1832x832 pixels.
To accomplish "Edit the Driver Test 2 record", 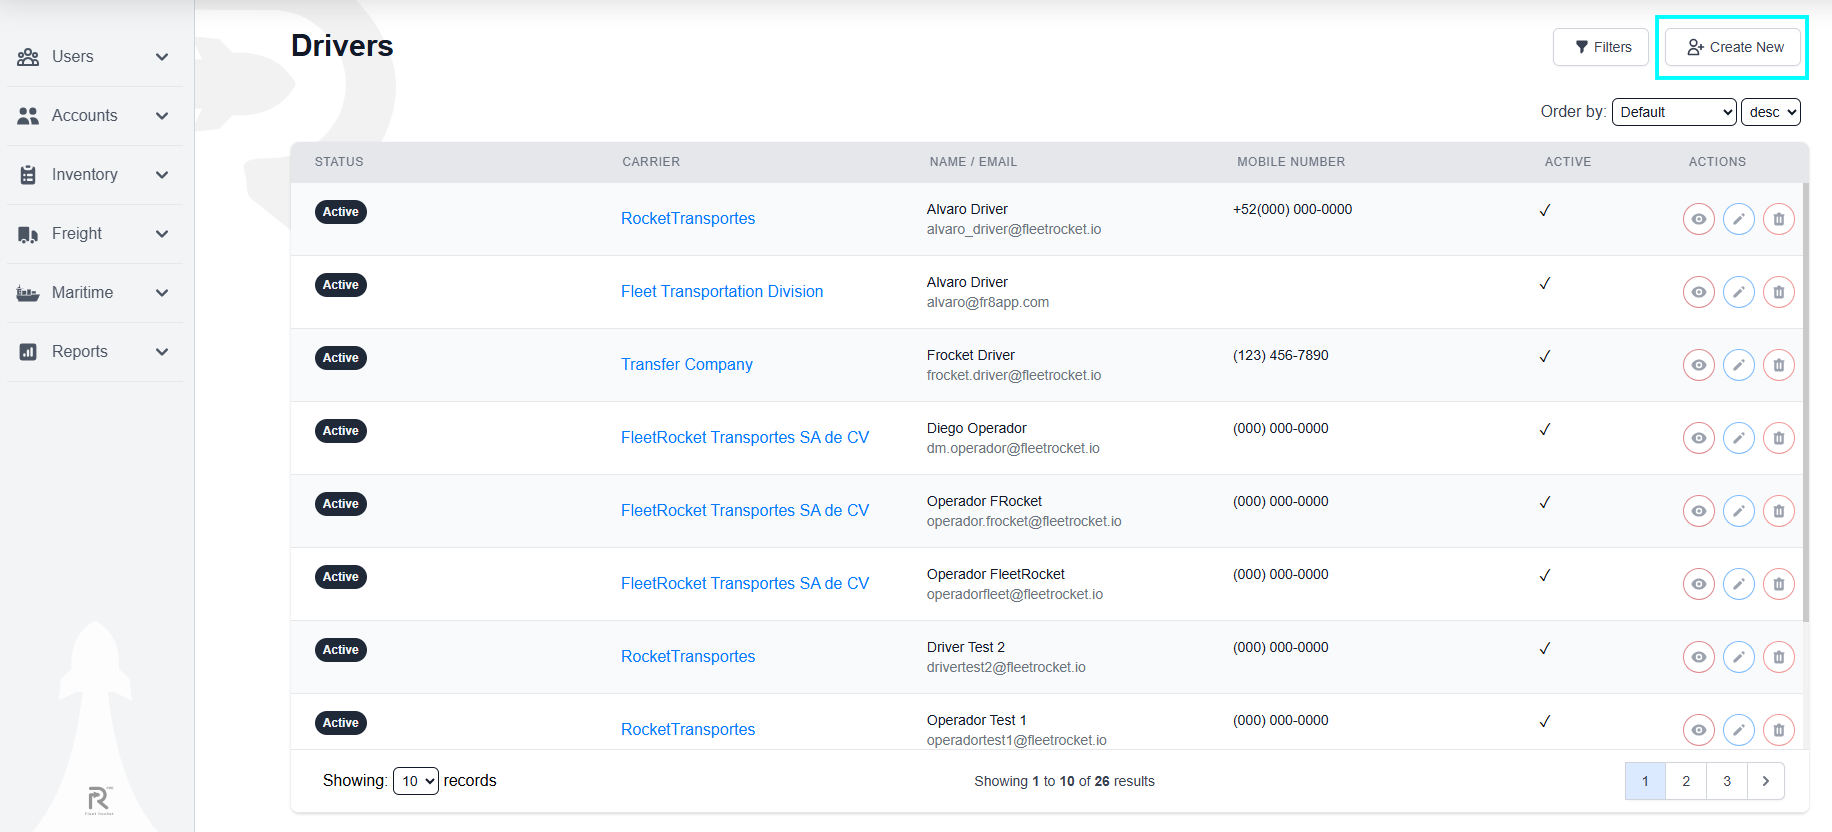I will [1738, 657].
